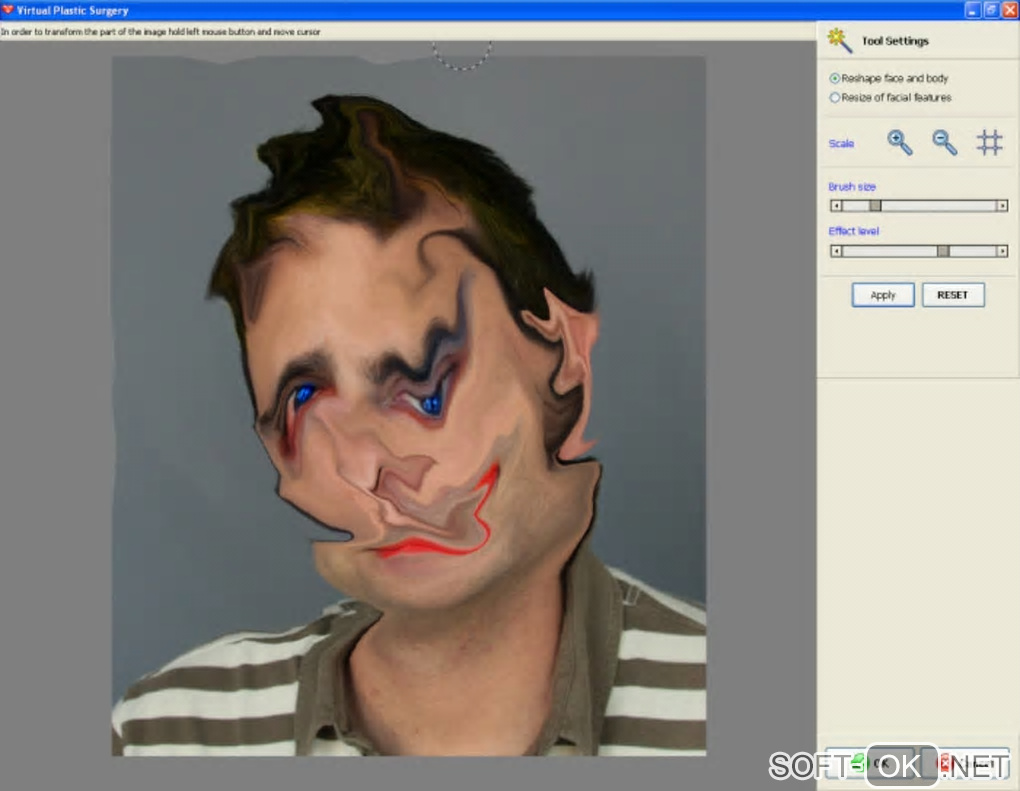Click the Tool Settings wand icon
Screen dimensions: 1020x791
pos(839,40)
